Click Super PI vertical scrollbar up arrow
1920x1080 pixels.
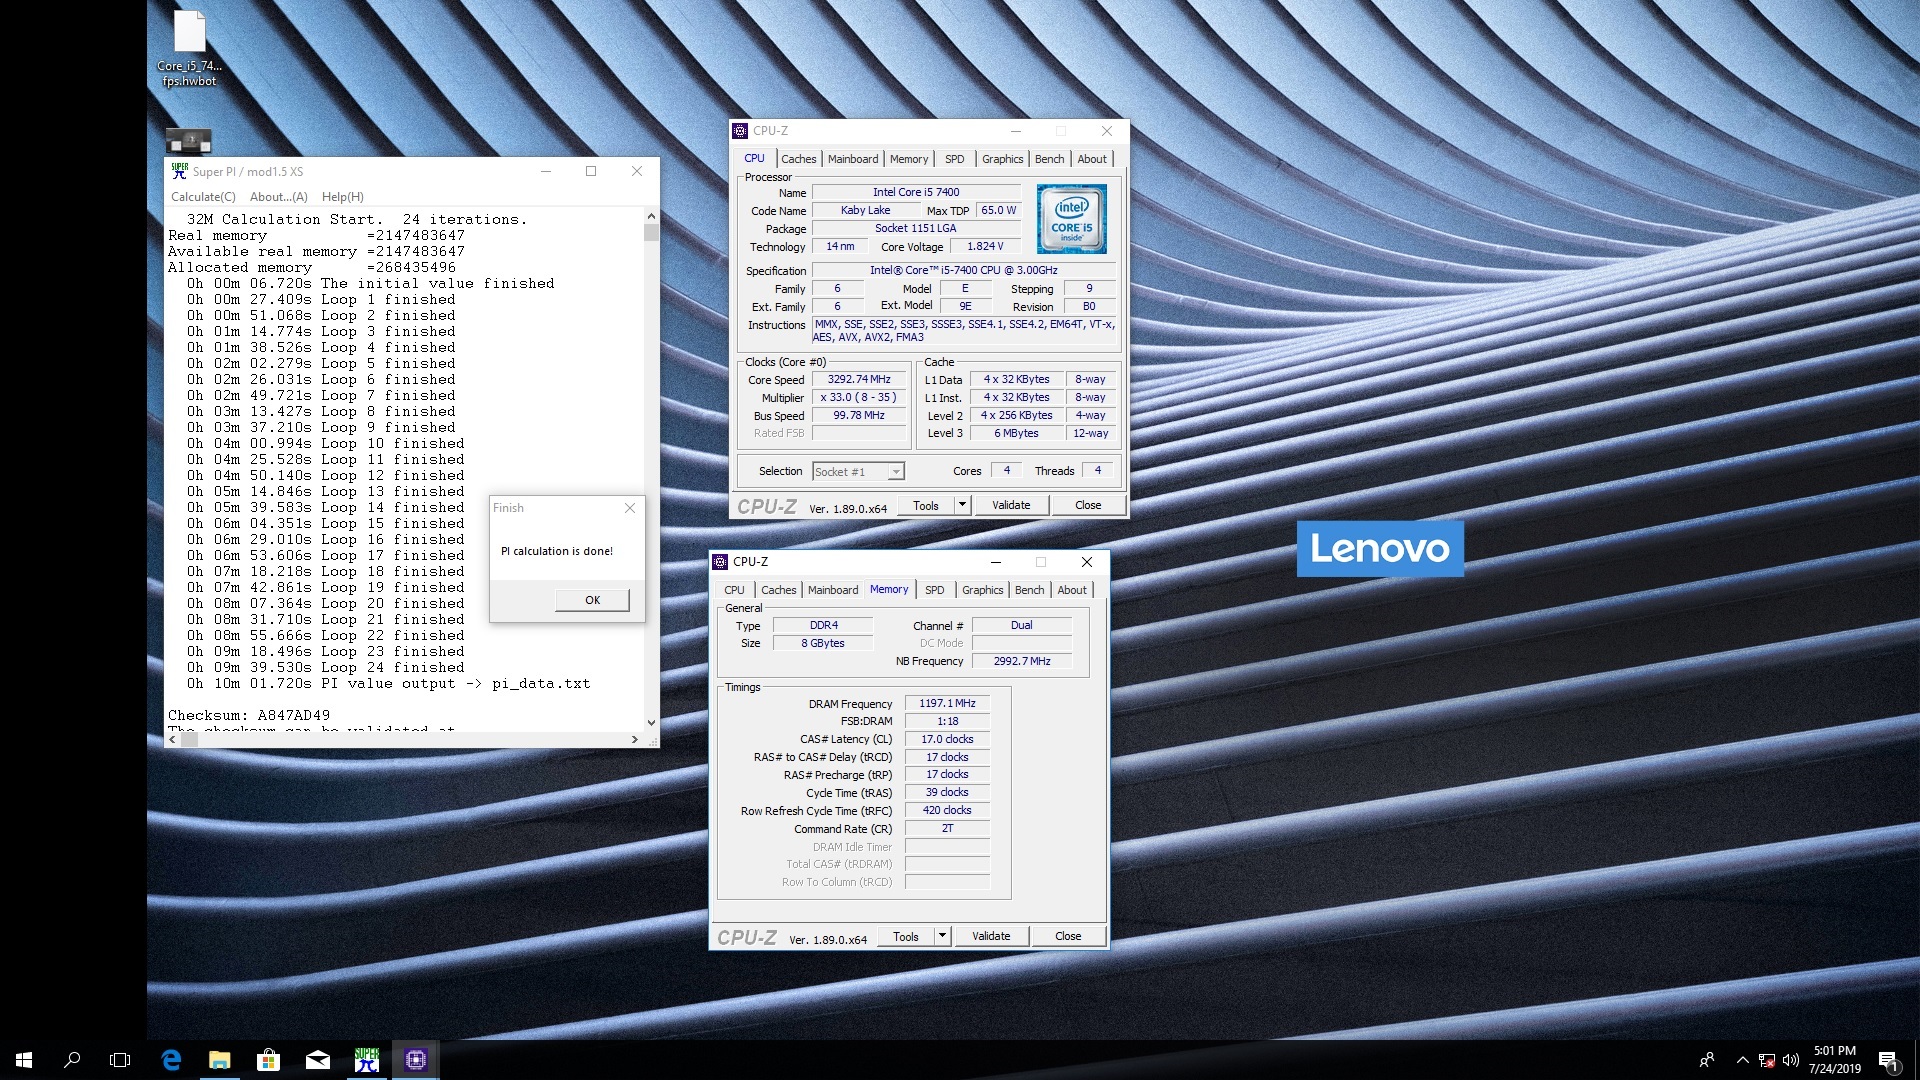651,216
